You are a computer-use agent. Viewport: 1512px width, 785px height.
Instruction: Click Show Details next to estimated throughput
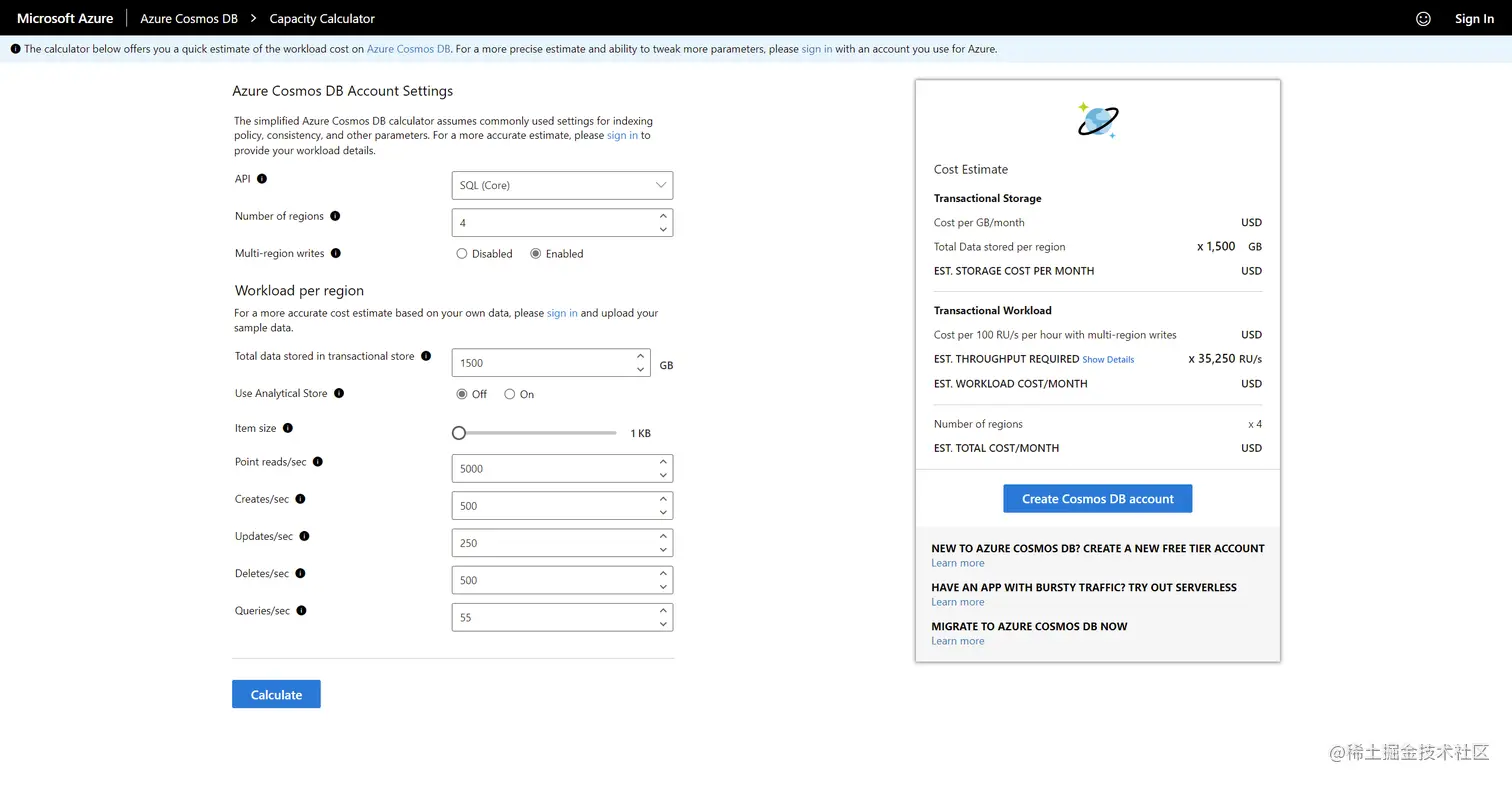(1108, 359)
